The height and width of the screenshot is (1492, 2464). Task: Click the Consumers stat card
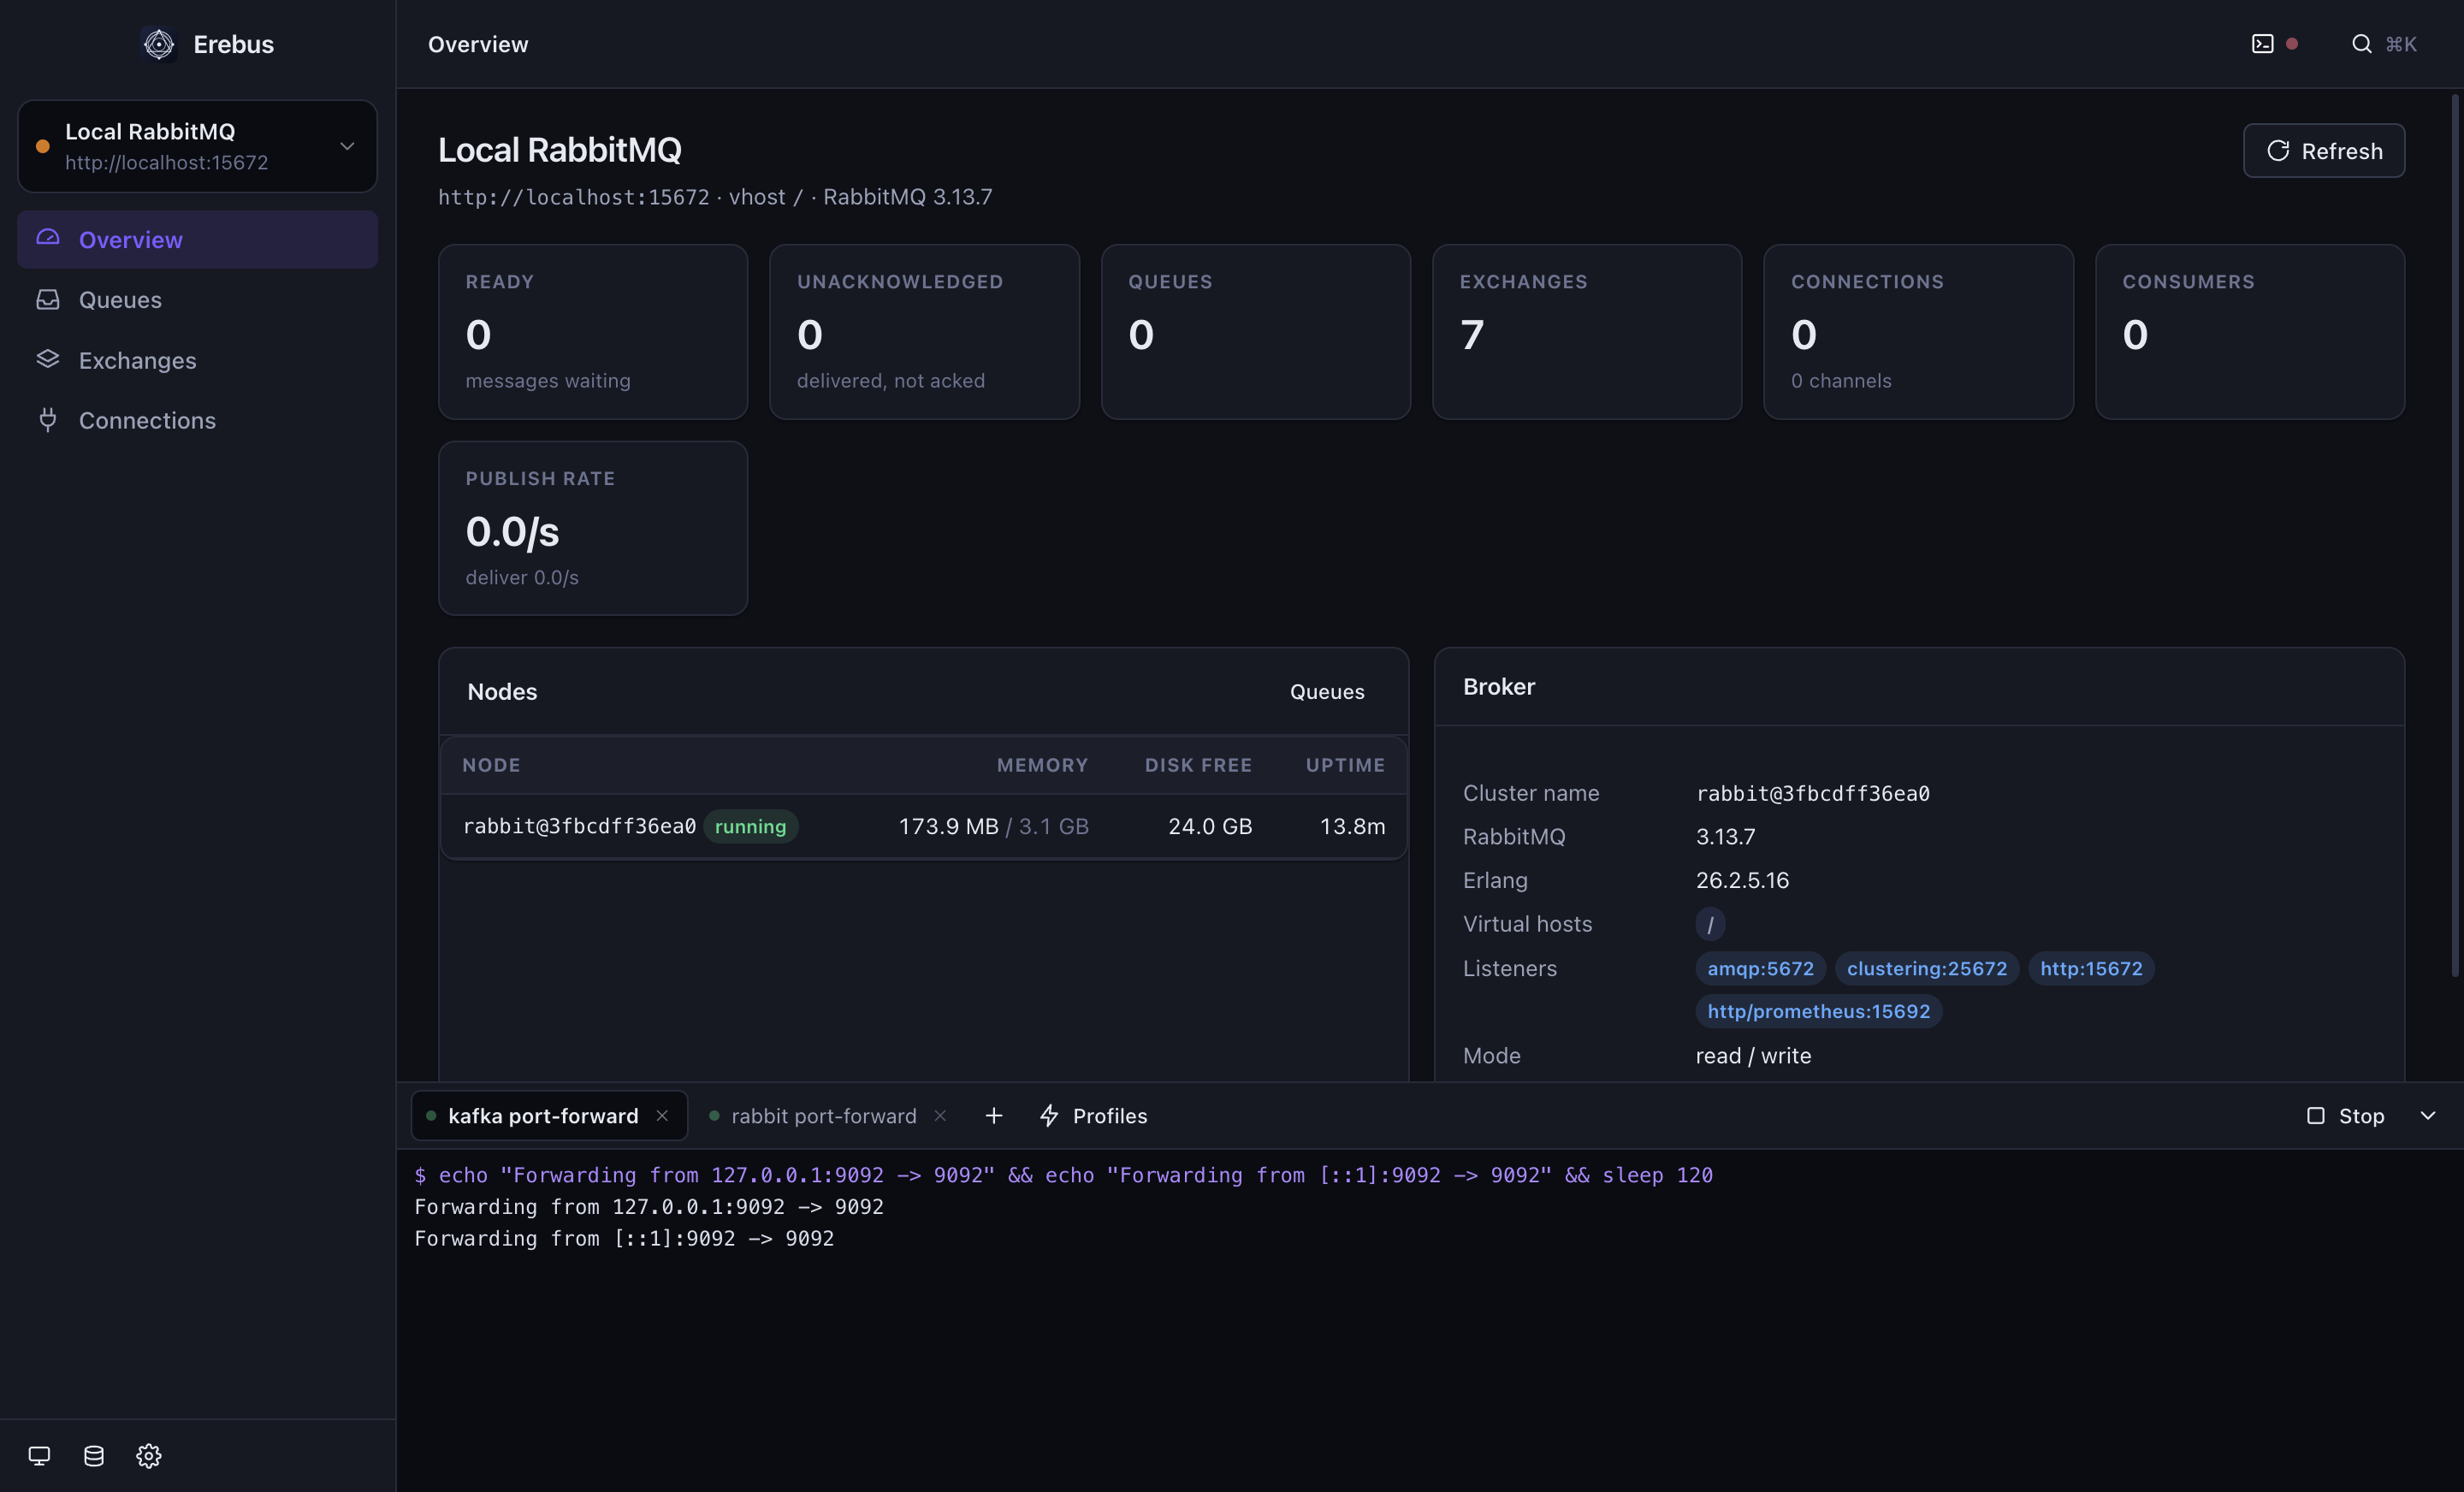coord(2250,331)
